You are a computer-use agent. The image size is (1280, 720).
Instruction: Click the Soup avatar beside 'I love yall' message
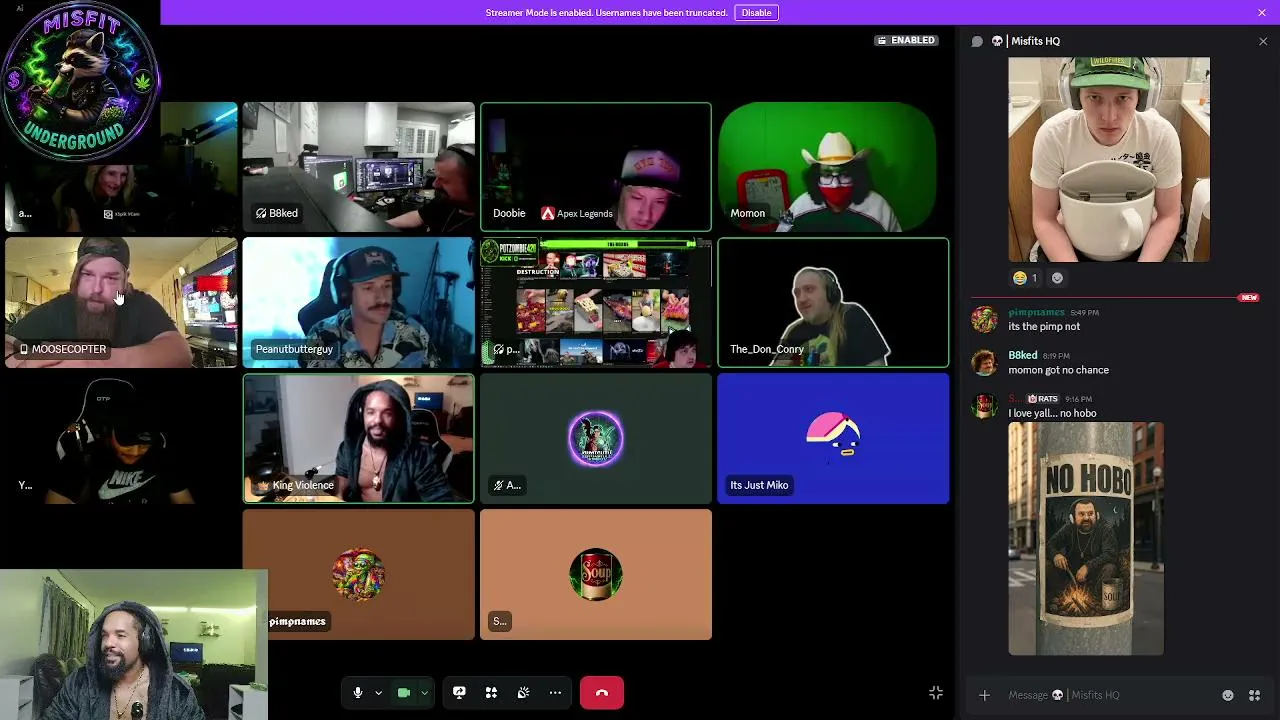984,406
